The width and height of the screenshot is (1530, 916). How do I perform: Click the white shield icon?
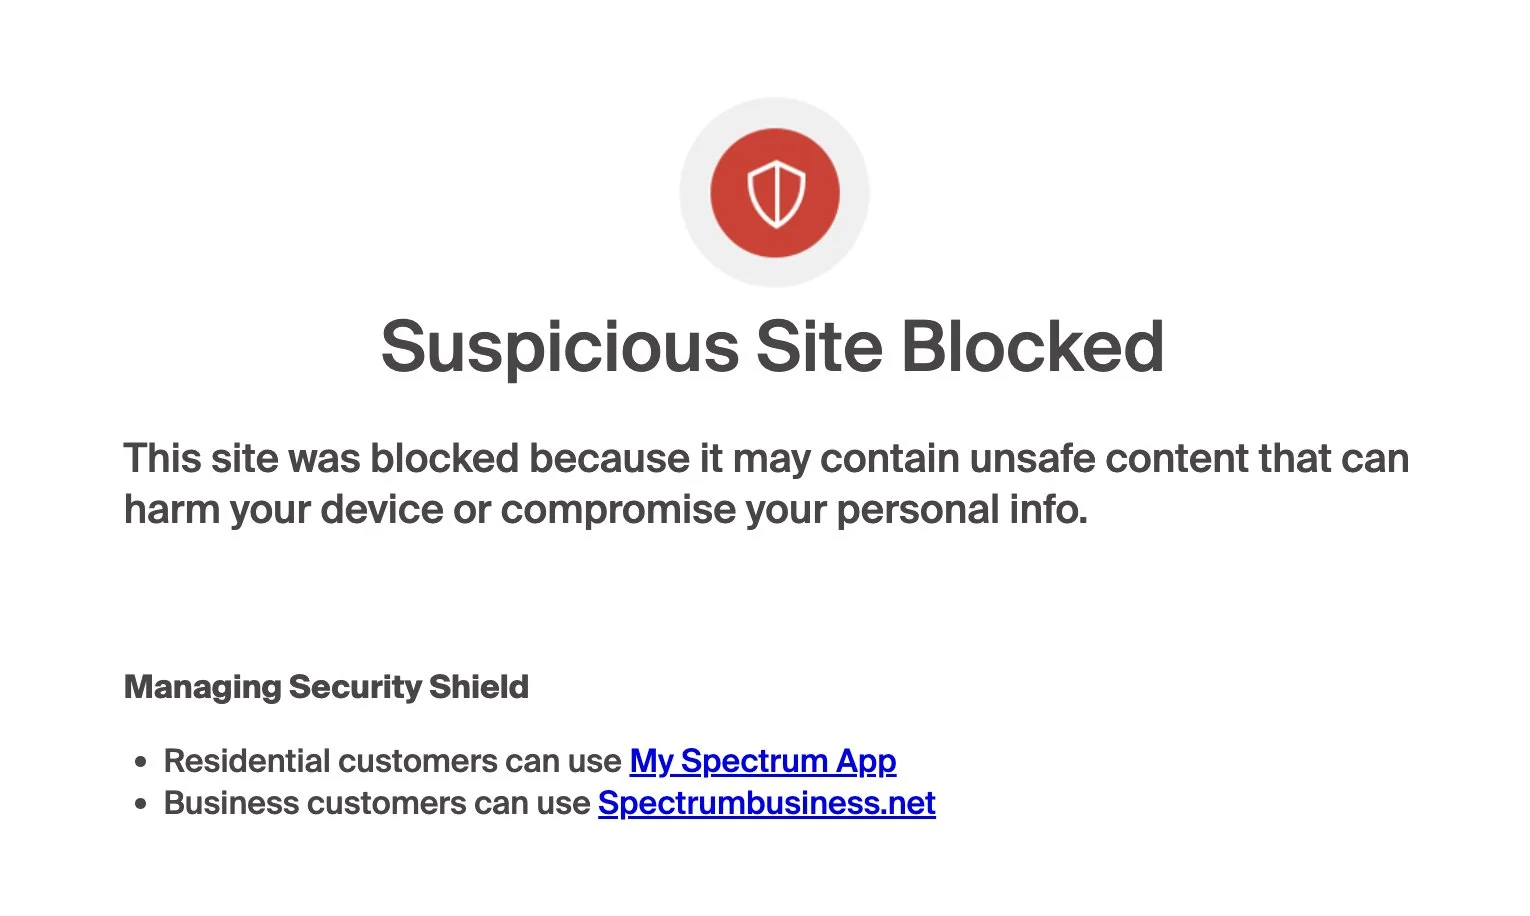pyautogui.click(x=775, y=193)
